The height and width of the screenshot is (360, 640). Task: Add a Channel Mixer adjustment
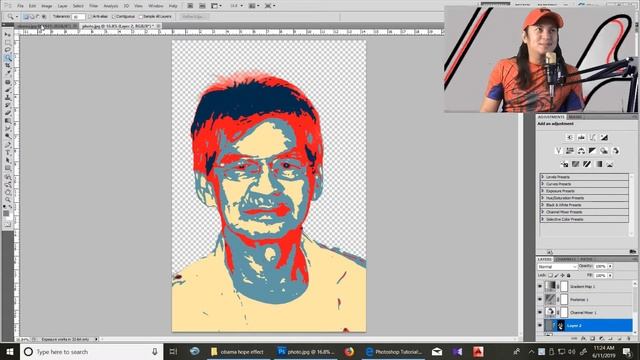[616, 151]
